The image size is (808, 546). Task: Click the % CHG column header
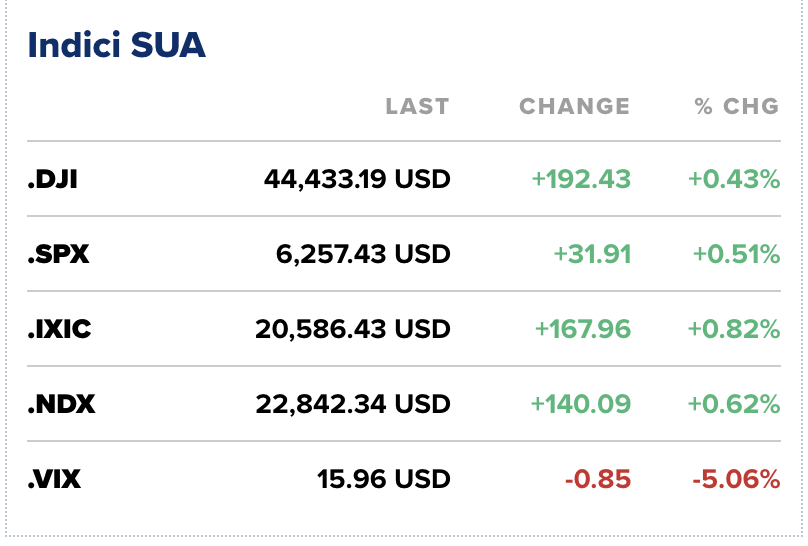[x=737, y=106]
